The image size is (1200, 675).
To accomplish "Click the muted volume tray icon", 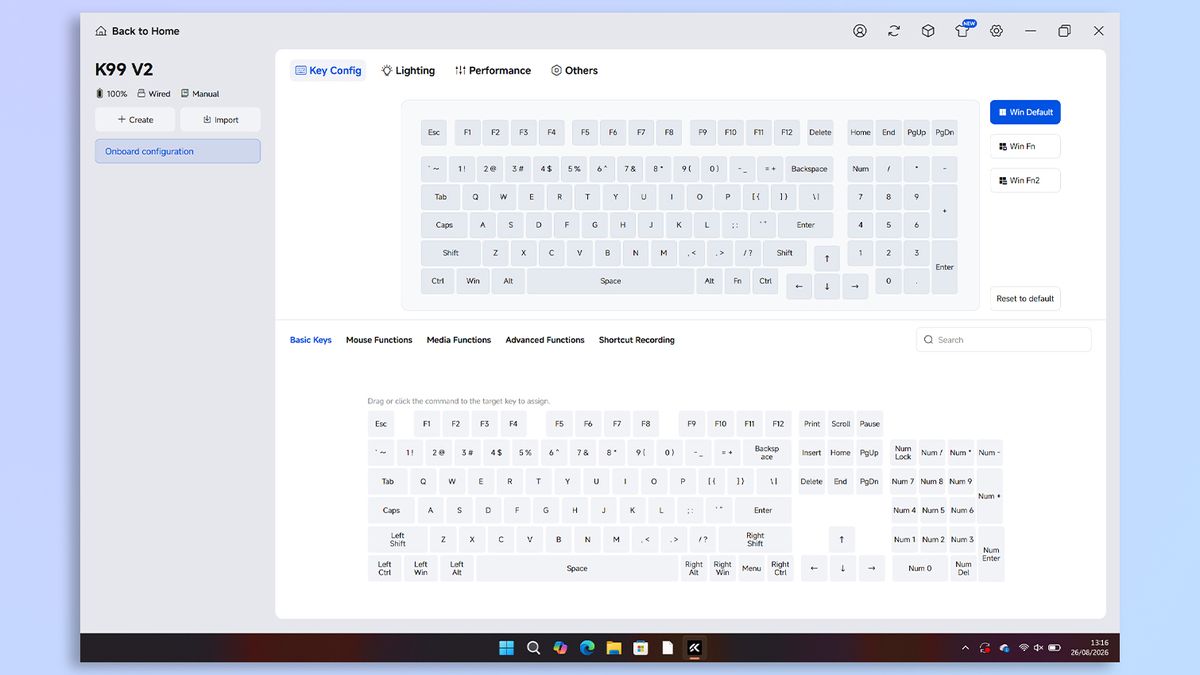I will click(1038, 648).
